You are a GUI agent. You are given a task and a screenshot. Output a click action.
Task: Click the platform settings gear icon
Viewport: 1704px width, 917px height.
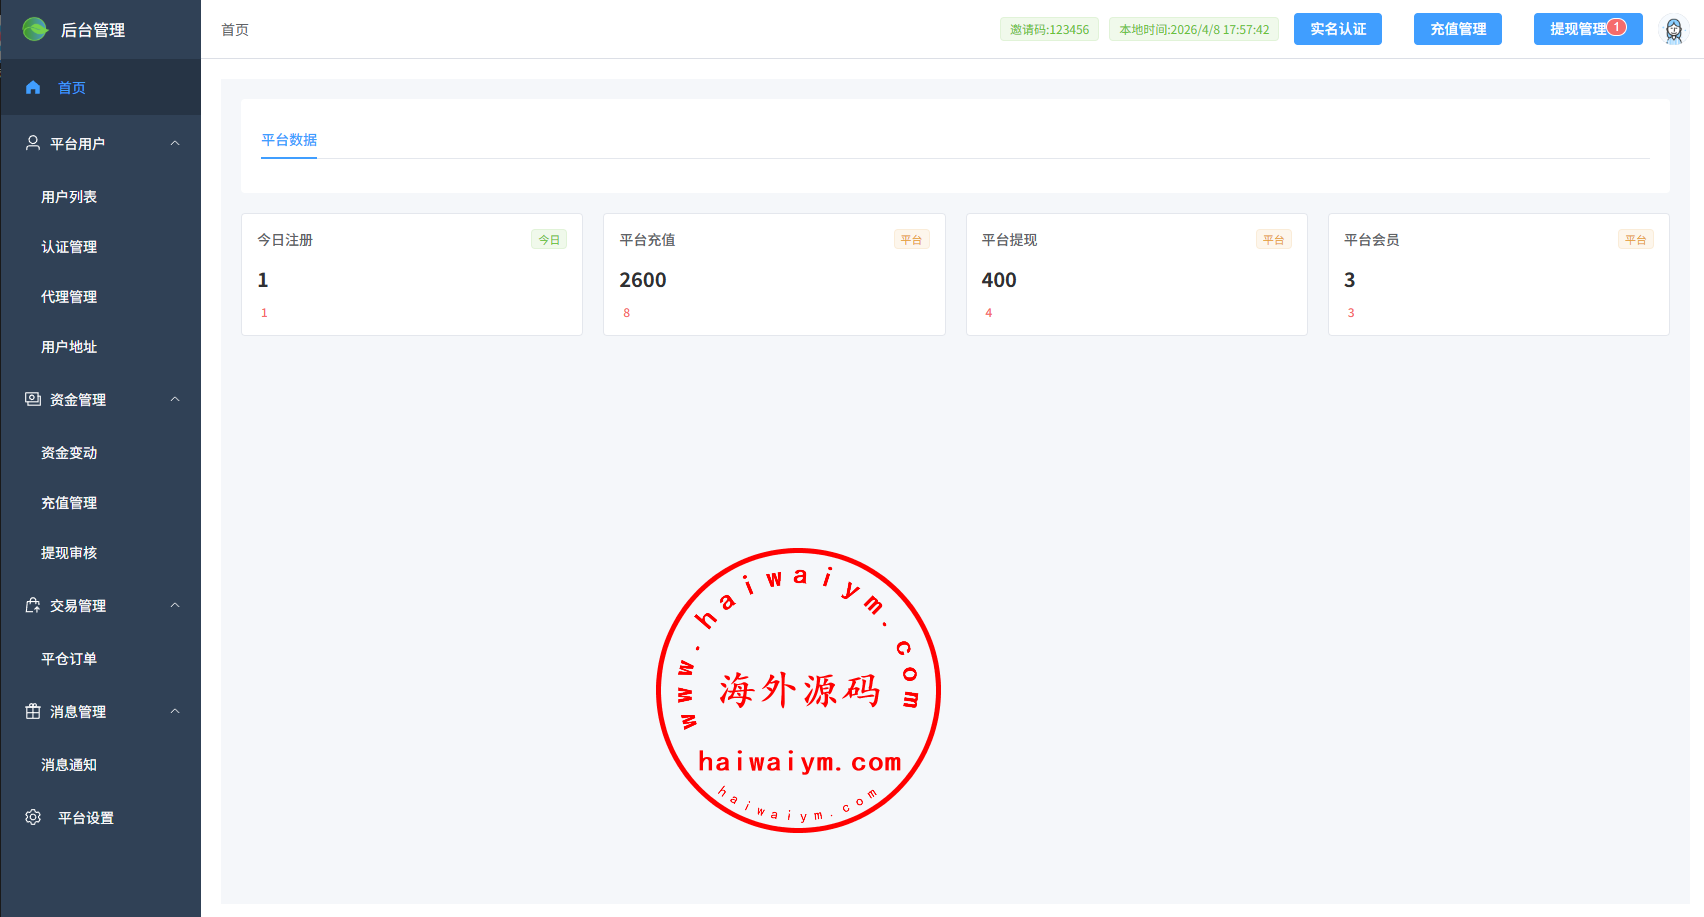(x=33, y=817)
